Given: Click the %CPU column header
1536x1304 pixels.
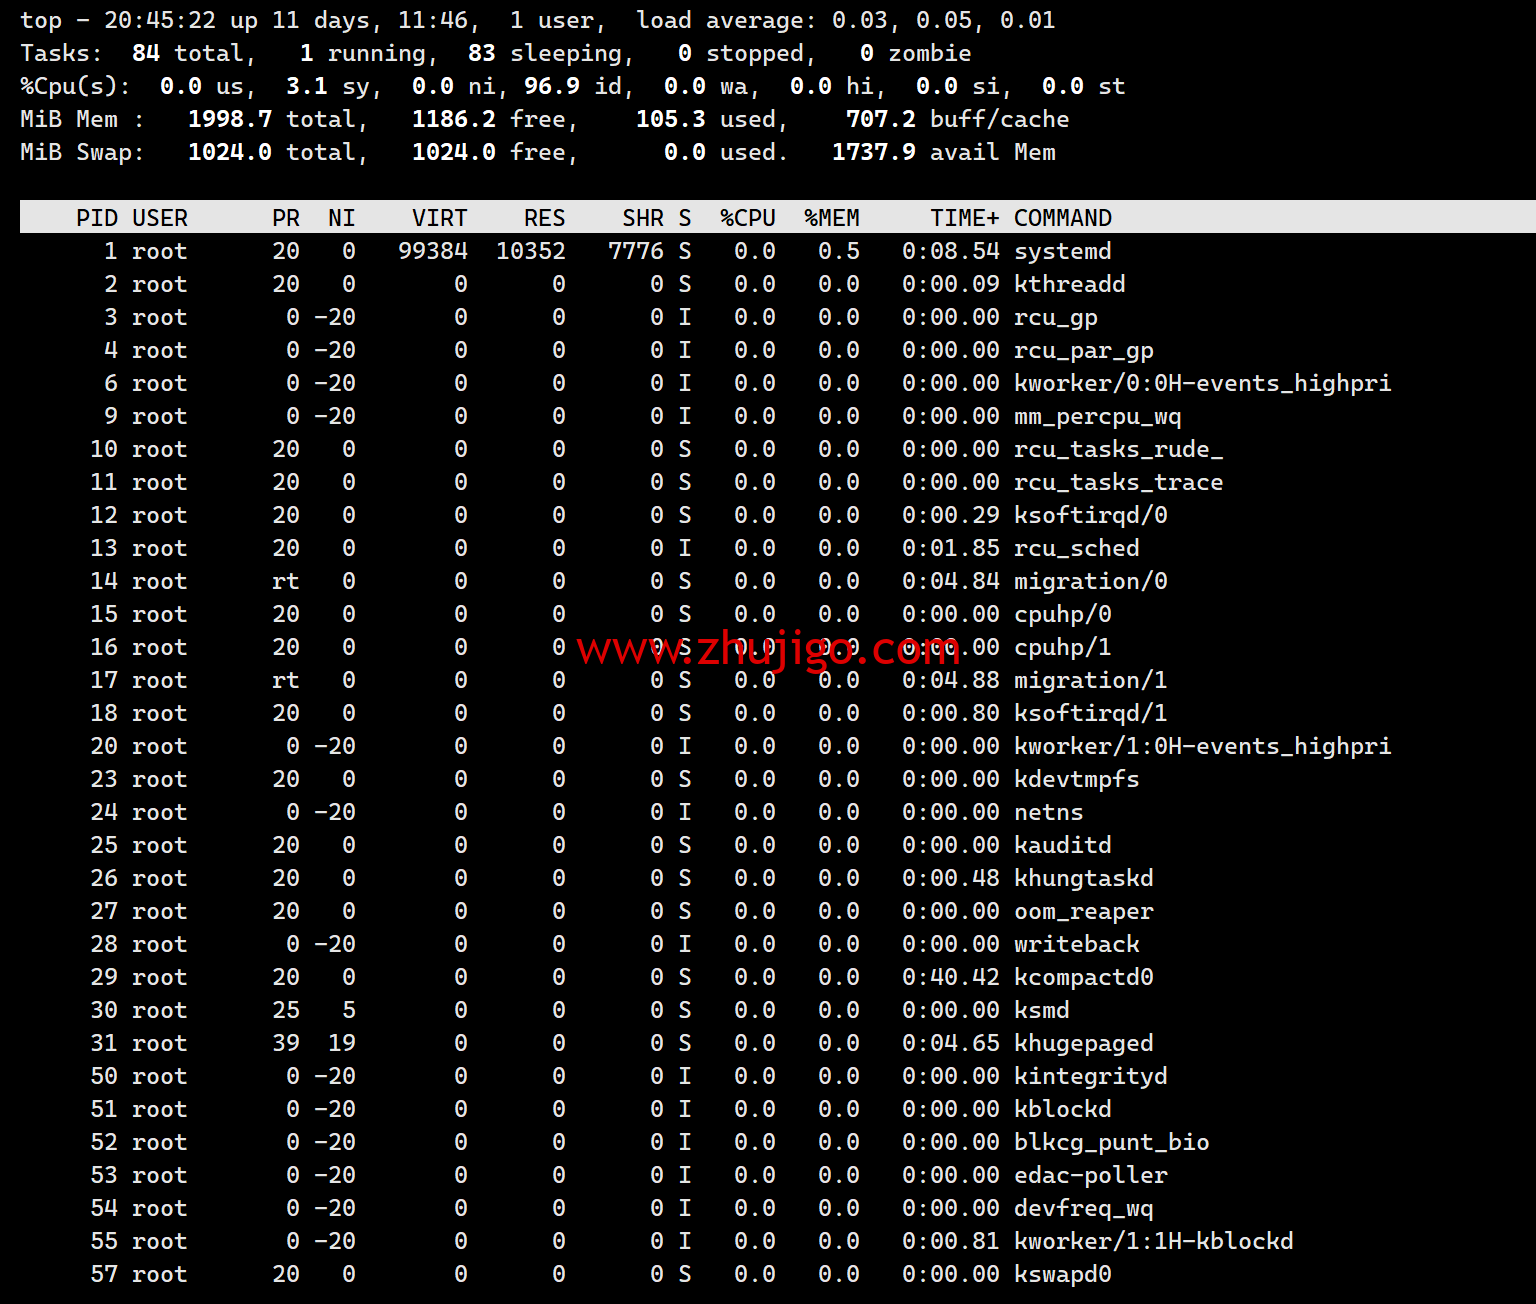Looking at the screenshot, I should click(747, 218).
